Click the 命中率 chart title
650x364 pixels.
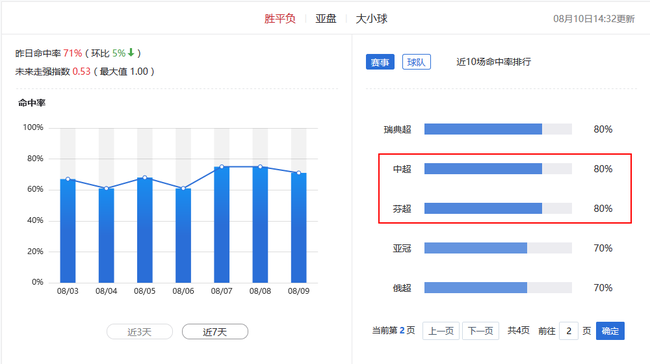point(32,103)
